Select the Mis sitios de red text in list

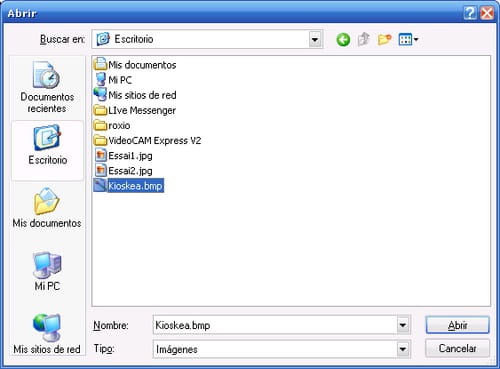click(142, 95)
